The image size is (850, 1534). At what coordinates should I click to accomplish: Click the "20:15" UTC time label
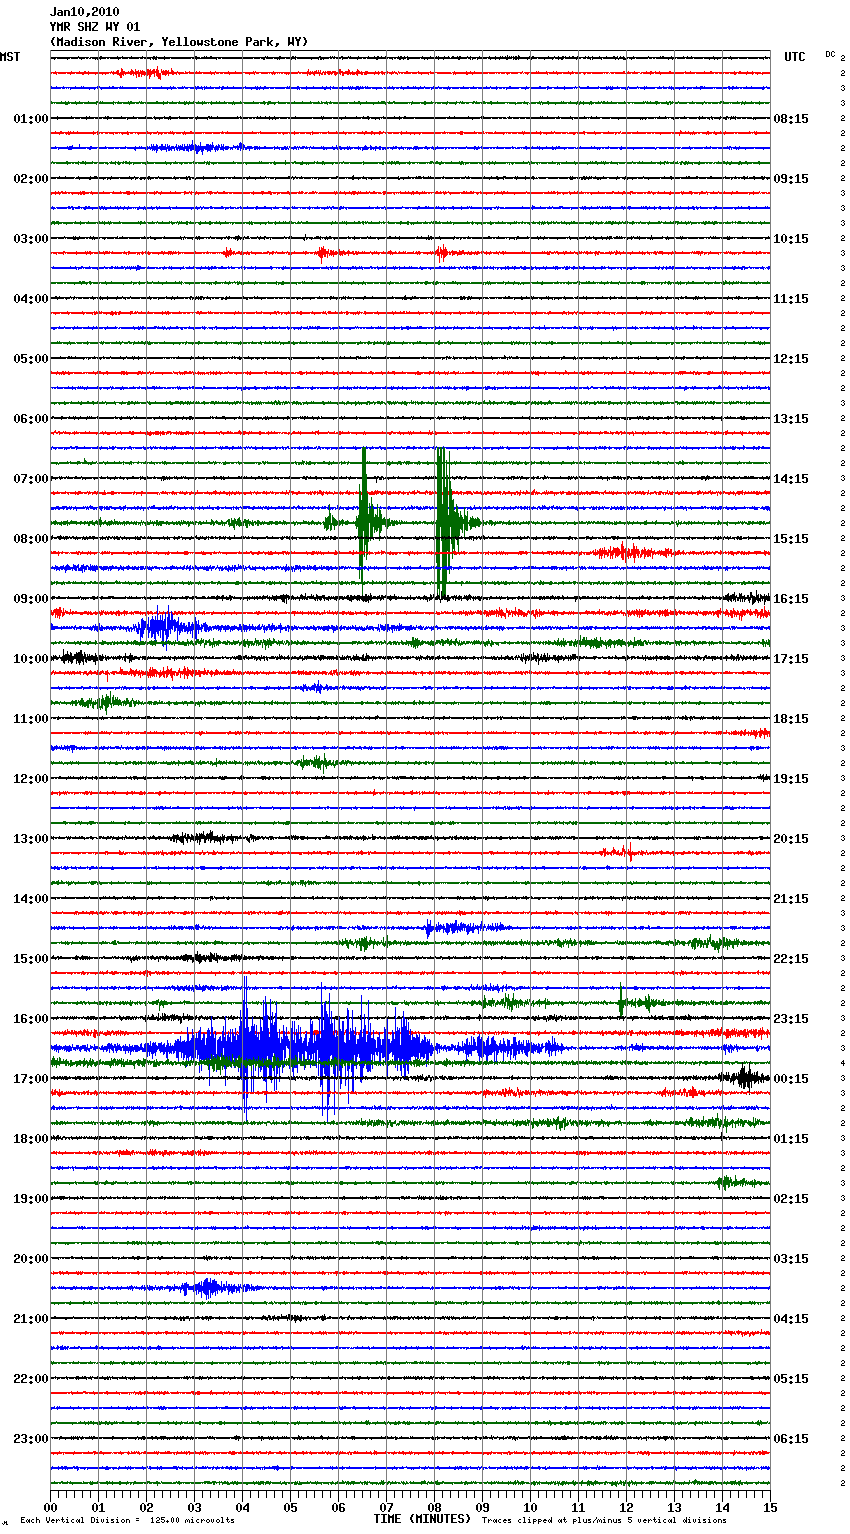pos(791,839)
